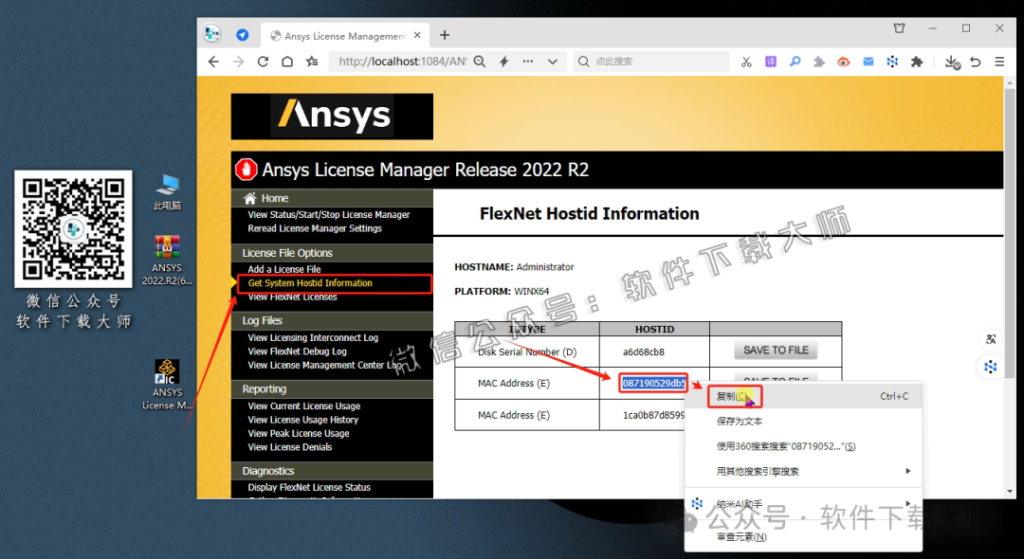Click the Ansys logo banner
This screenshot has width=1024, height=559.
332,116
